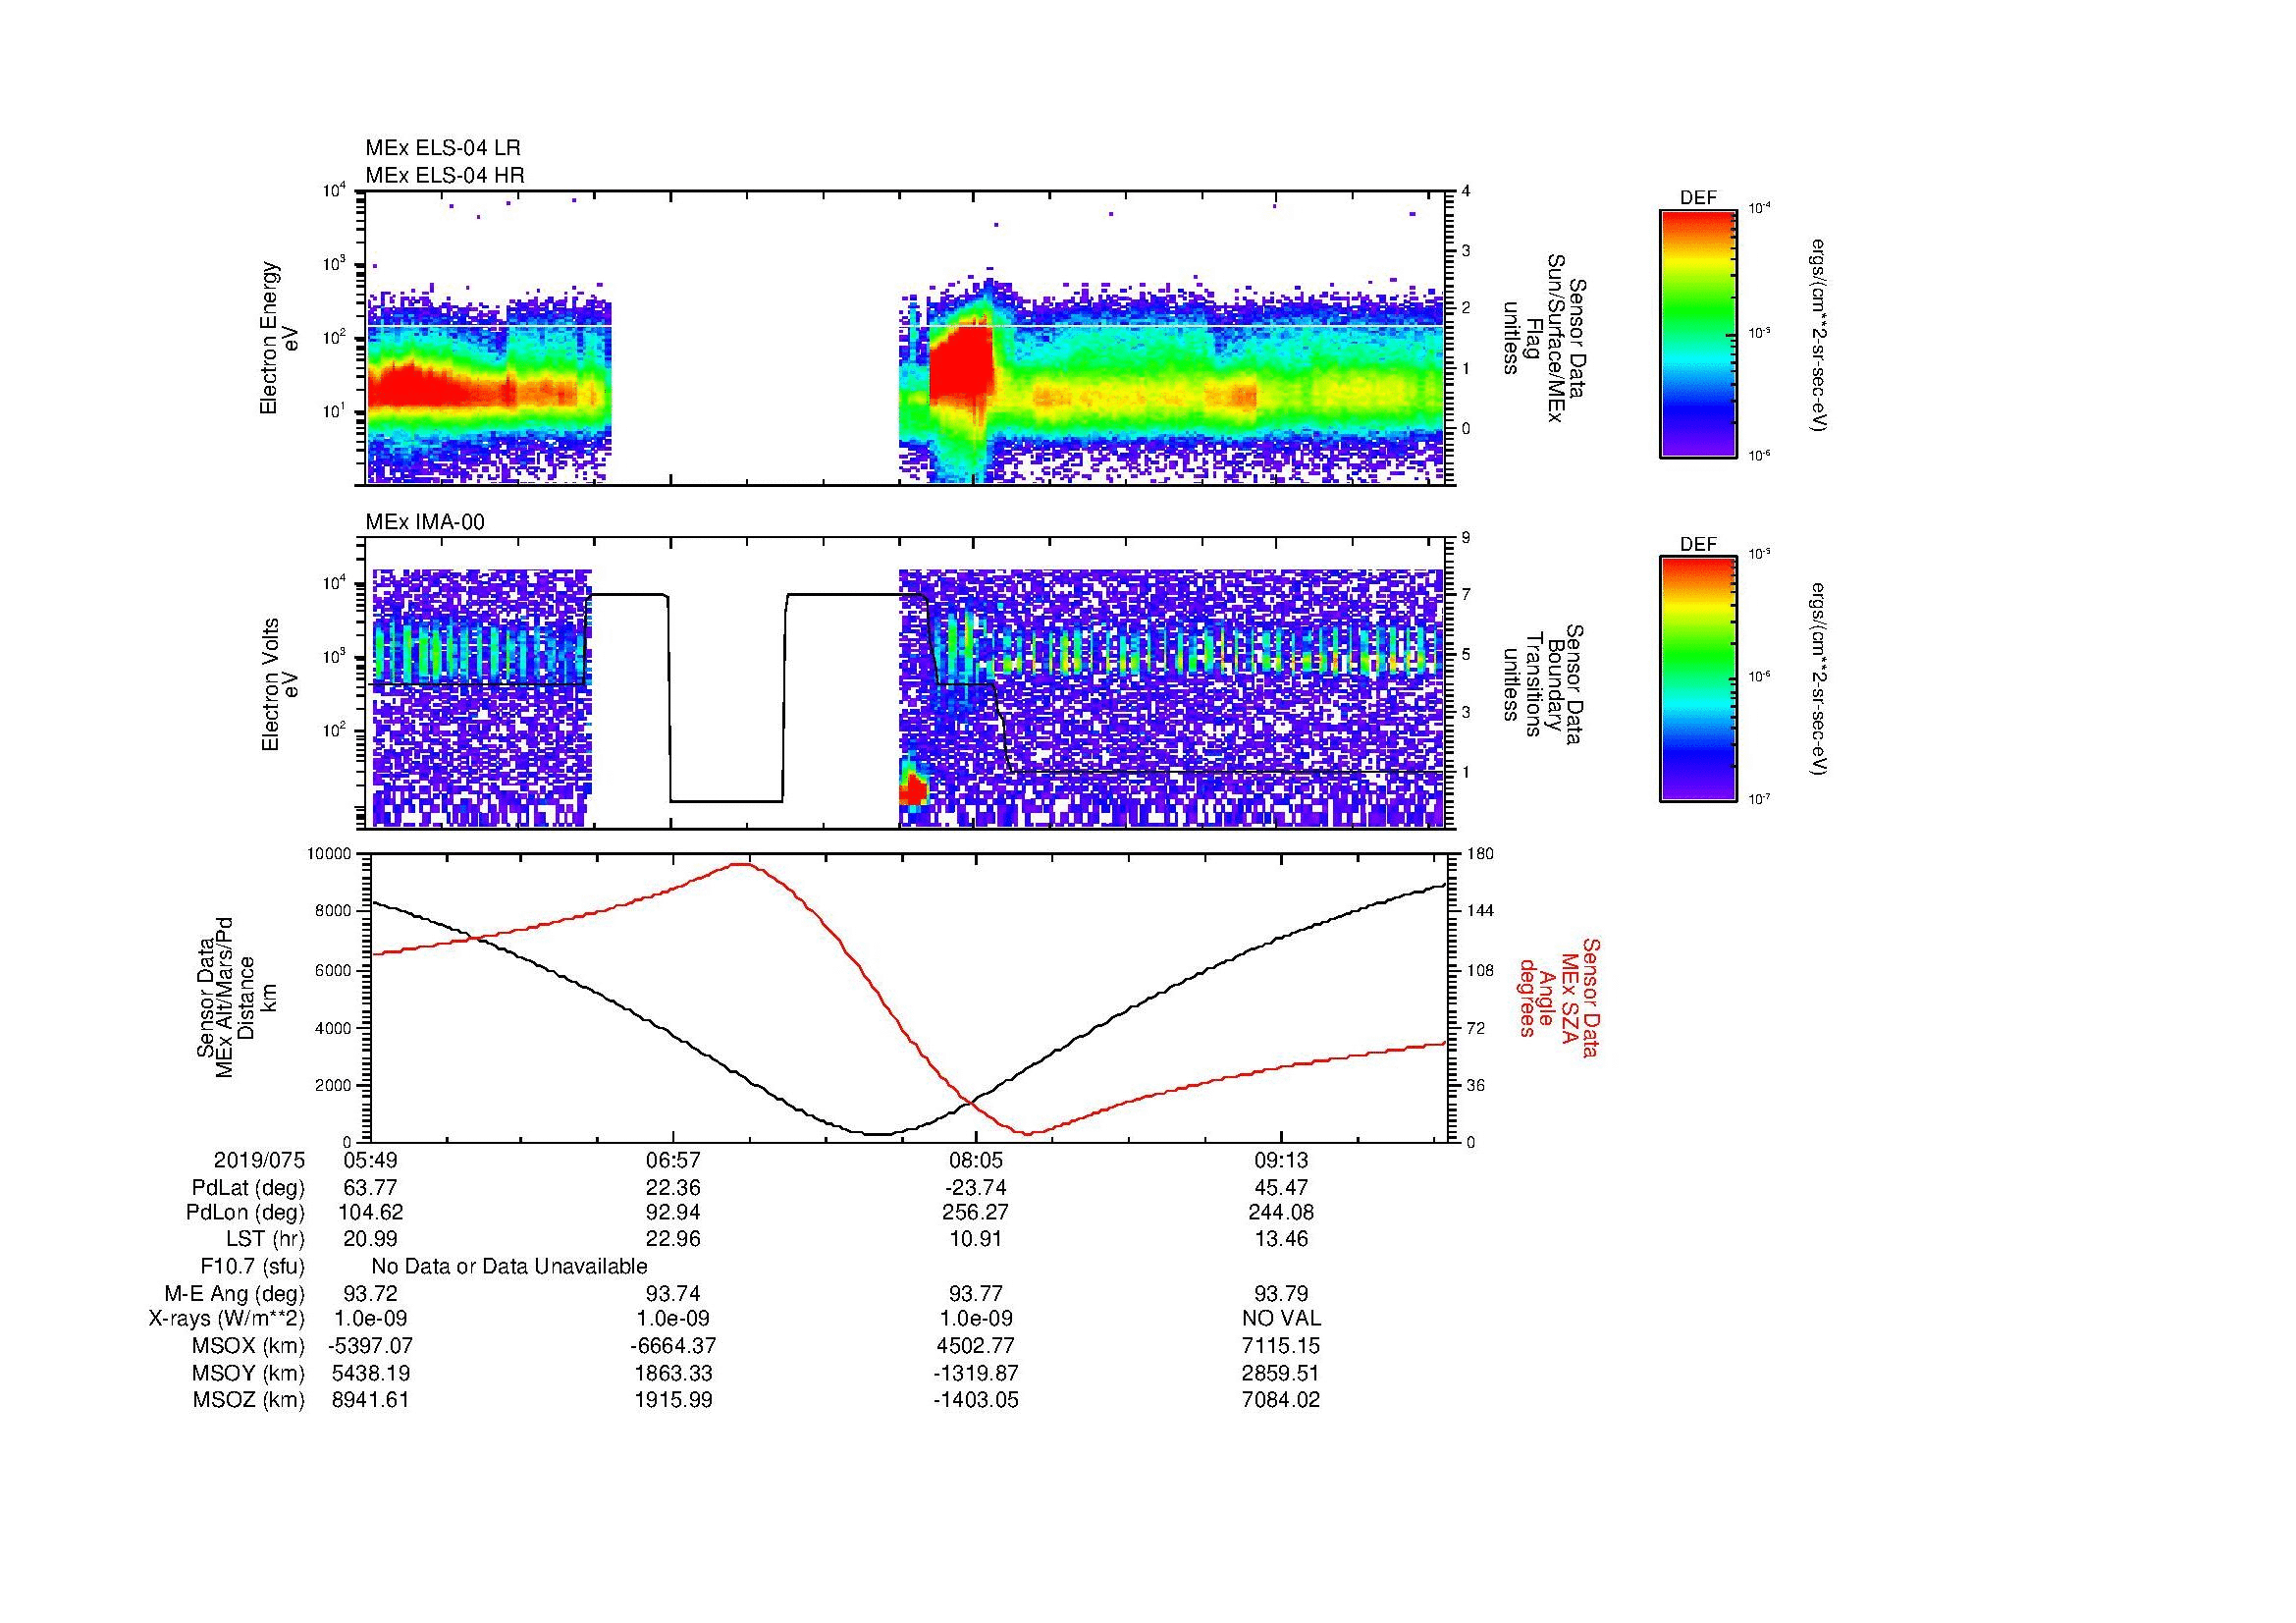Viewport: 2296px width, 1623px height.
Task: Click the 'LST (hr)' row label
Action: (x=265, y=1240)
